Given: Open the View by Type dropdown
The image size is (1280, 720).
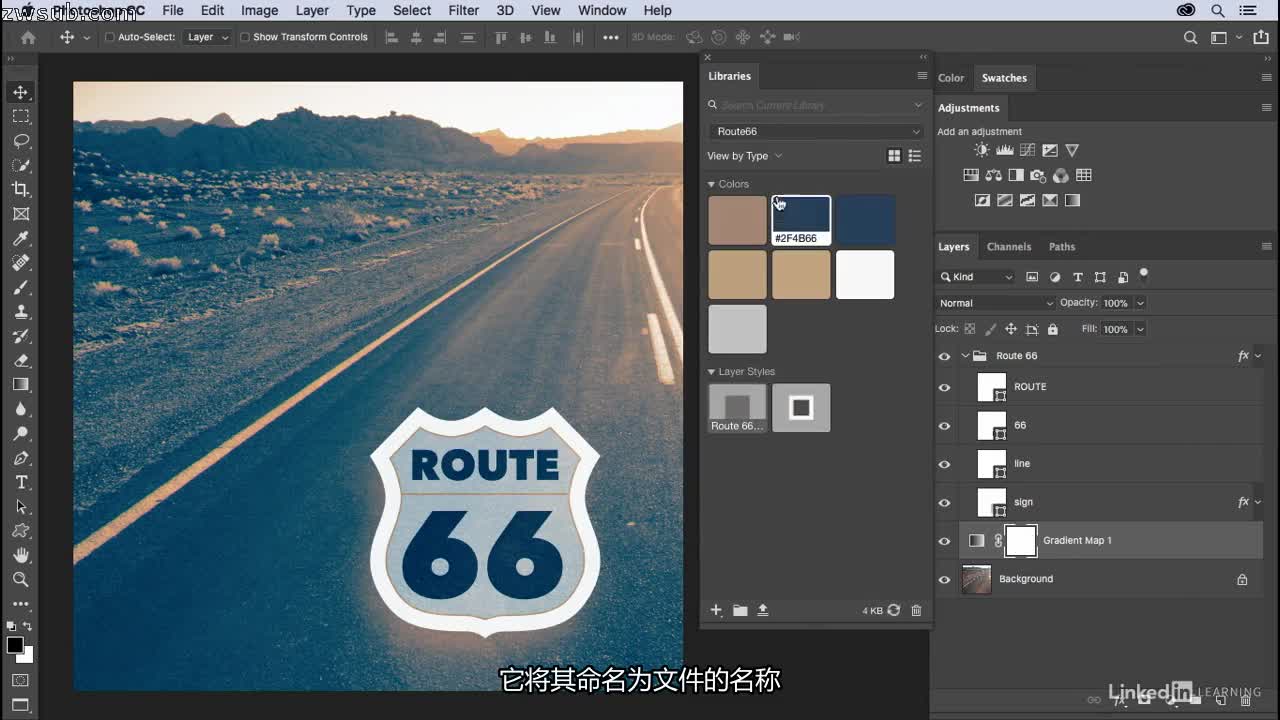Looking at the screenshot, I should [745, 156].
